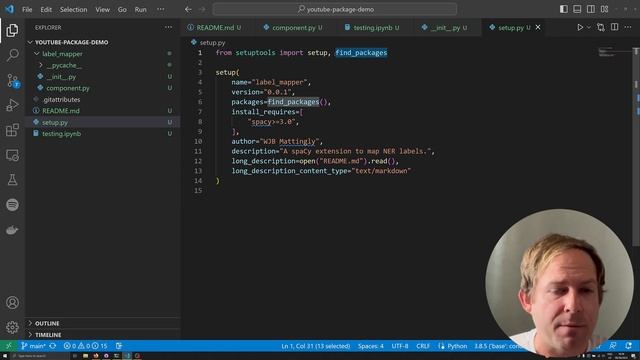Open the notifications bell in status bar
The width and height of the screenshot is (640, 360).
[x=628, y=346]
